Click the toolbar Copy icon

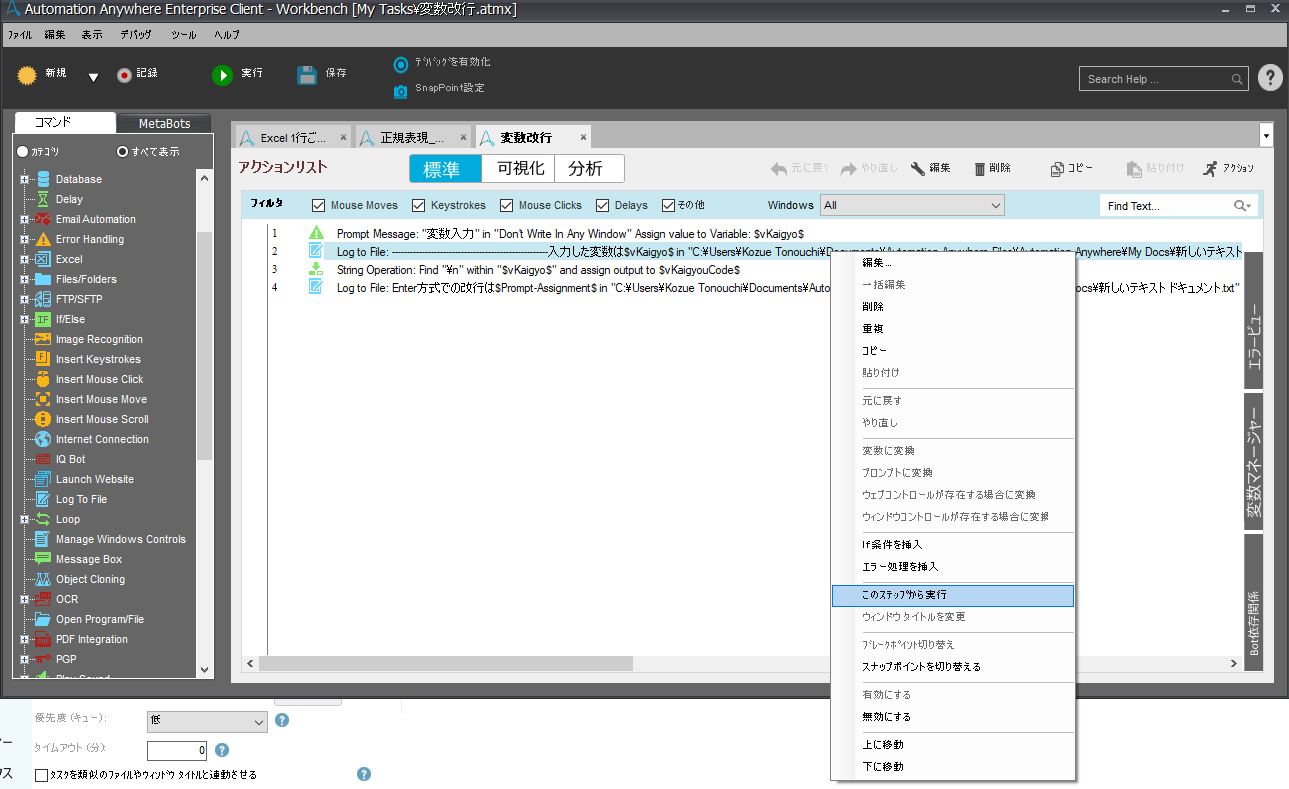click(x=1057, y=169)
